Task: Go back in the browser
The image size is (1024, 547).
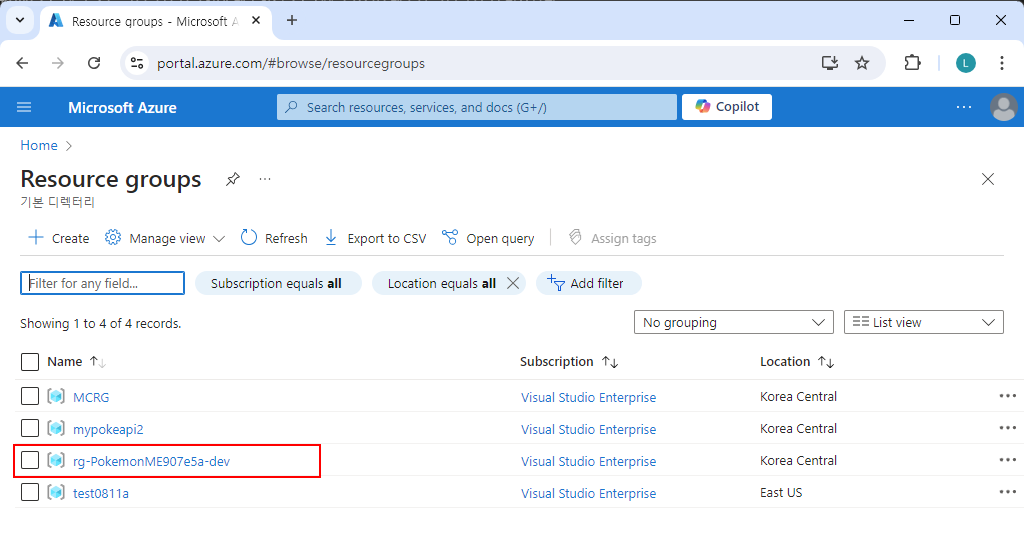Action: tap(22, 63)
